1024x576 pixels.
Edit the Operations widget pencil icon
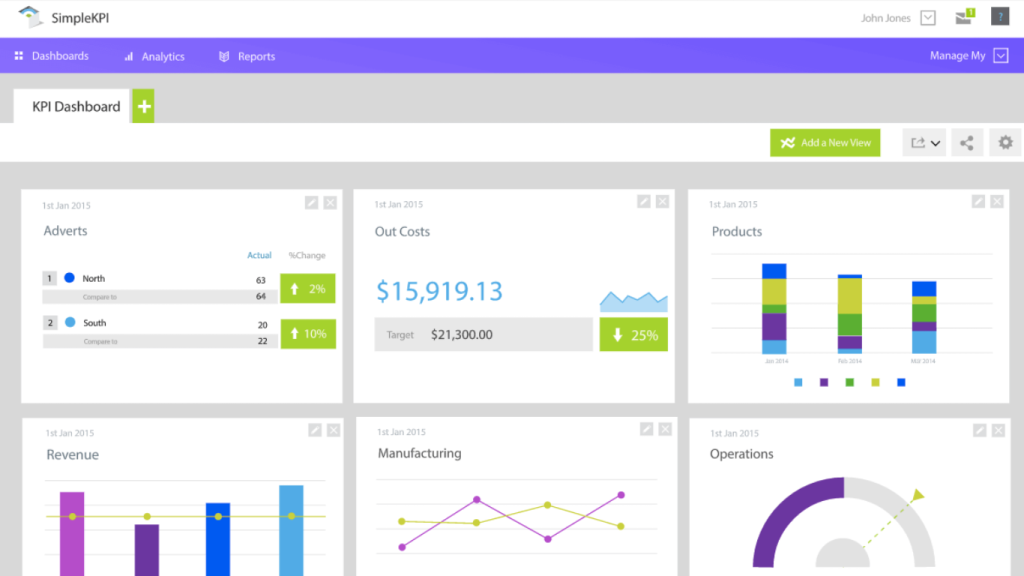[980, 430]
